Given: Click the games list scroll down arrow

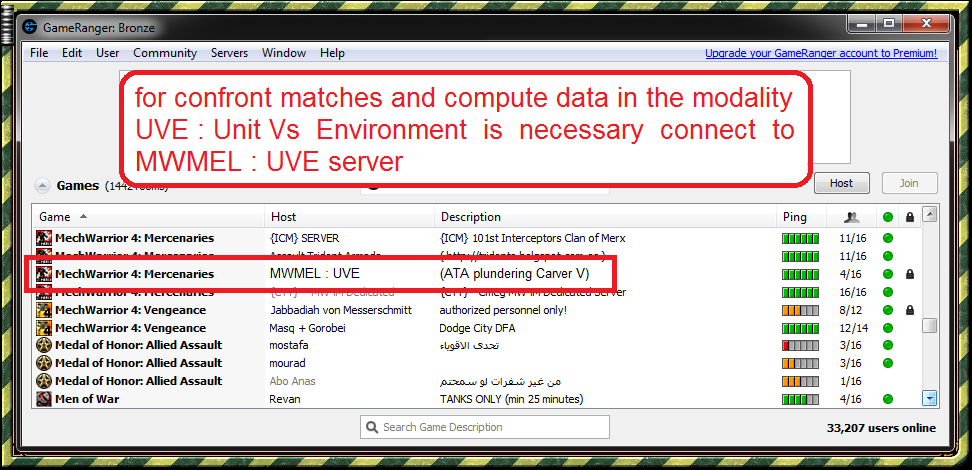Looking at the screenshot, I should click(x=929, y=398).
